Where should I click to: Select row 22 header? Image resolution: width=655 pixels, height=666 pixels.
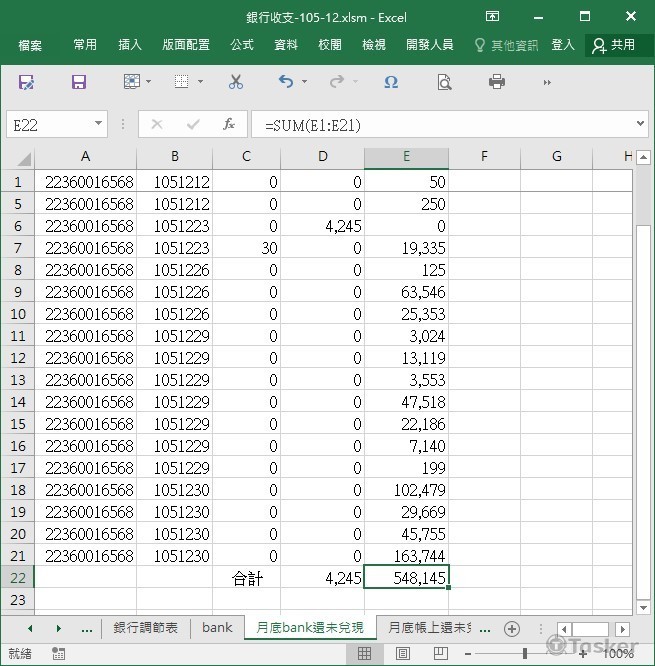[17, 578]
